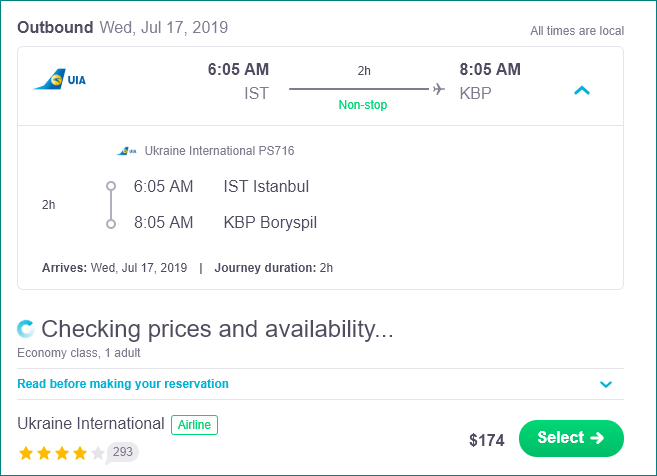Click the Ukraine International provider name

coord(91,424)
